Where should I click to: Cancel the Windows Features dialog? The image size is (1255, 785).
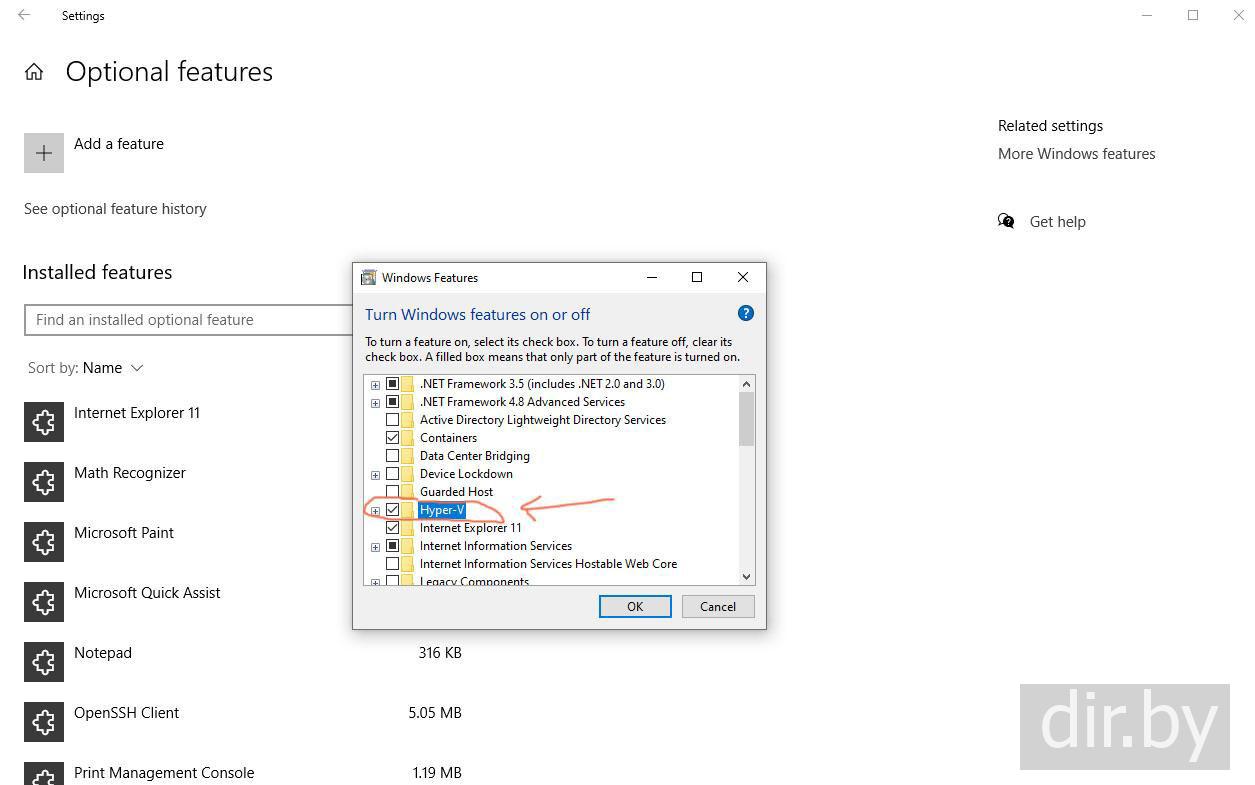[x=718, y=606]
